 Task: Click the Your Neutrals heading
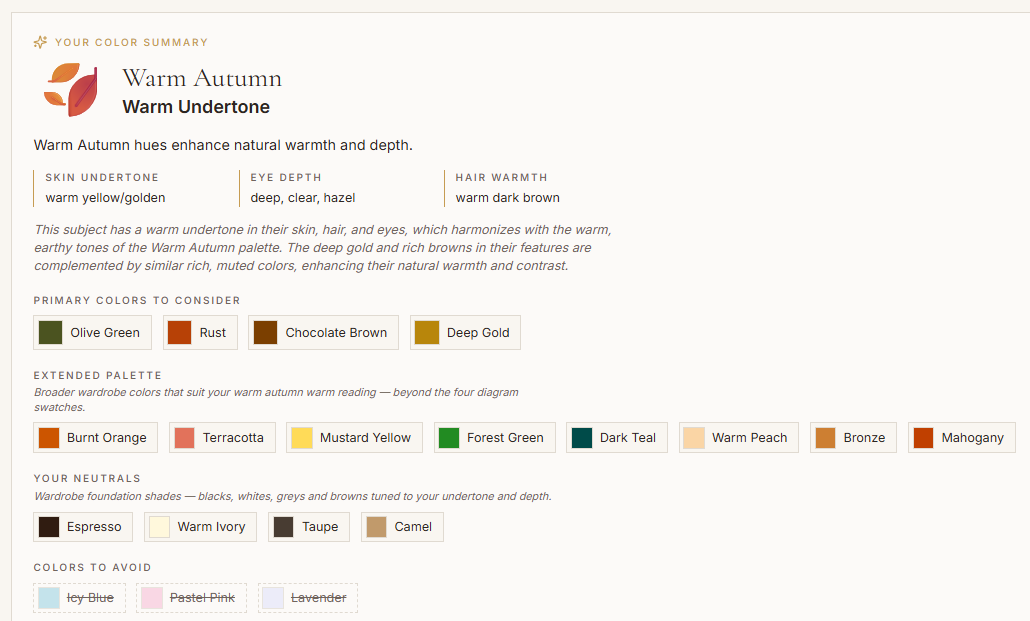pos(87,478)
